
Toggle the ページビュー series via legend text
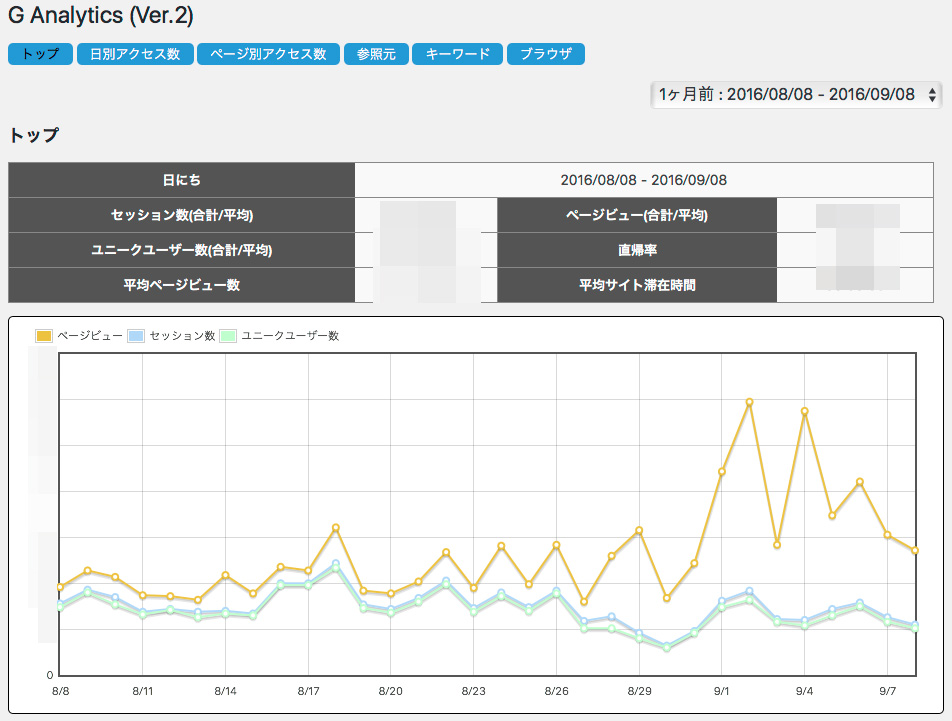pos(90,336)
